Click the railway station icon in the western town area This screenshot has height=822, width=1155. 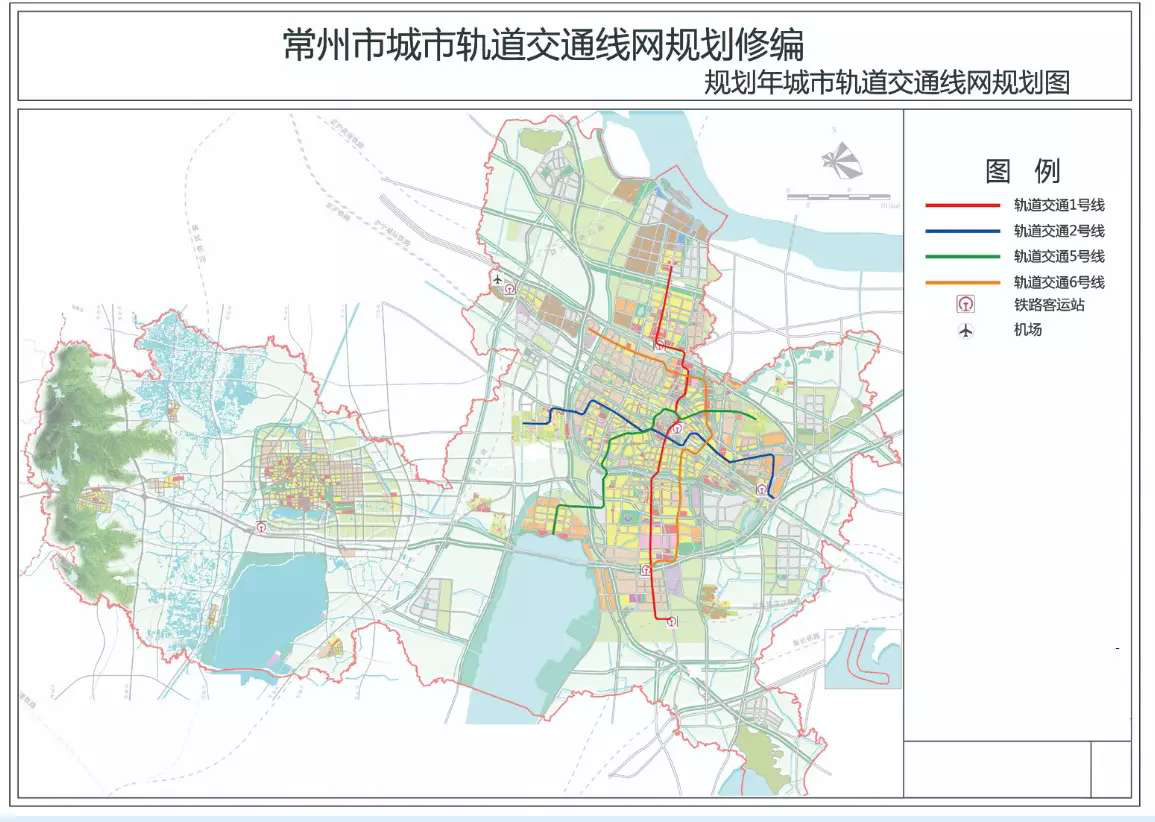[262, 527]
